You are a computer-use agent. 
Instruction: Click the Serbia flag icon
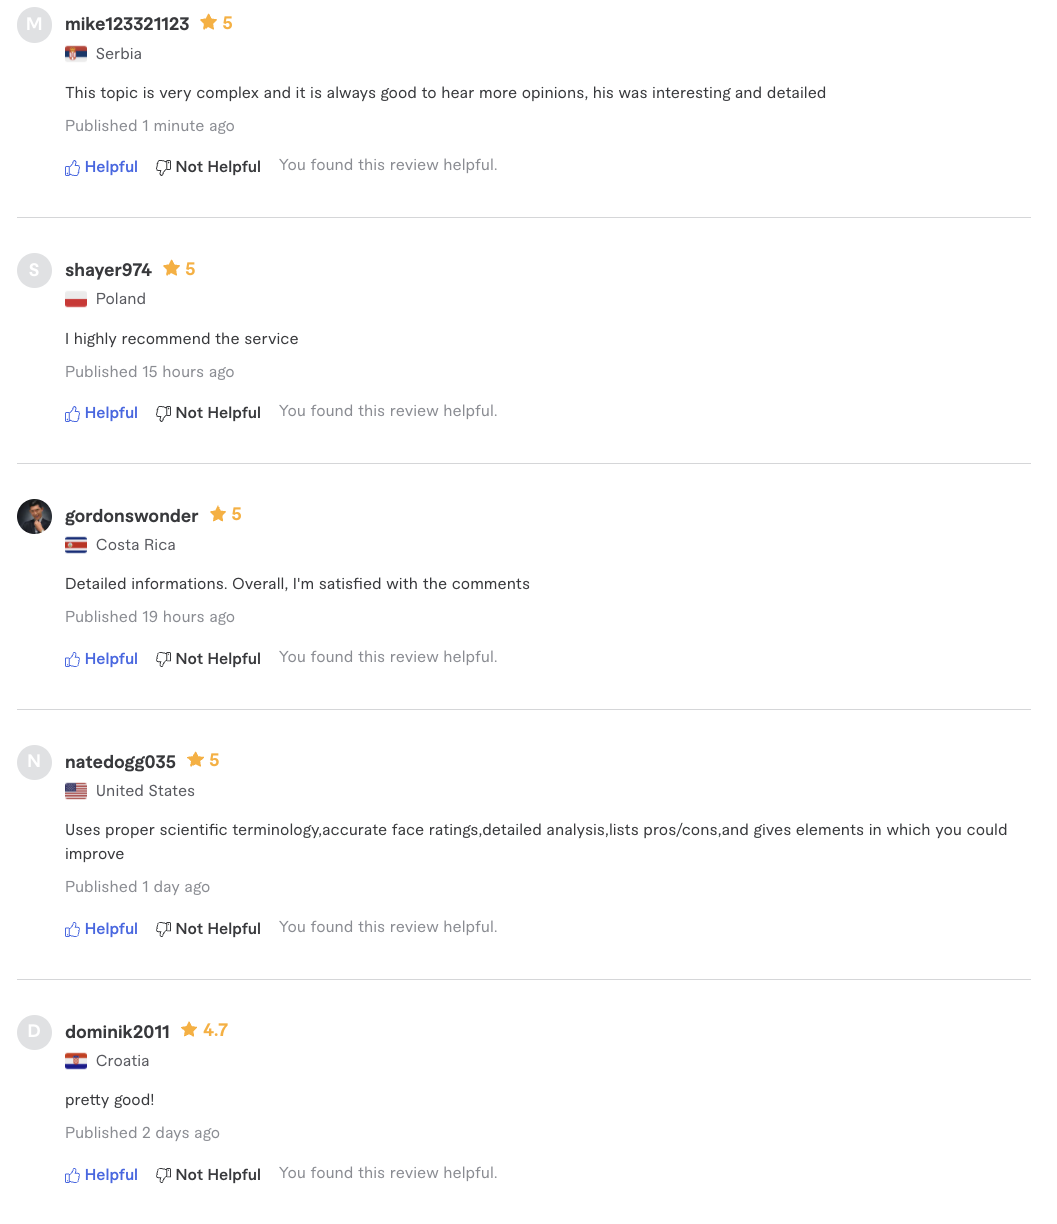pos(76,54)
